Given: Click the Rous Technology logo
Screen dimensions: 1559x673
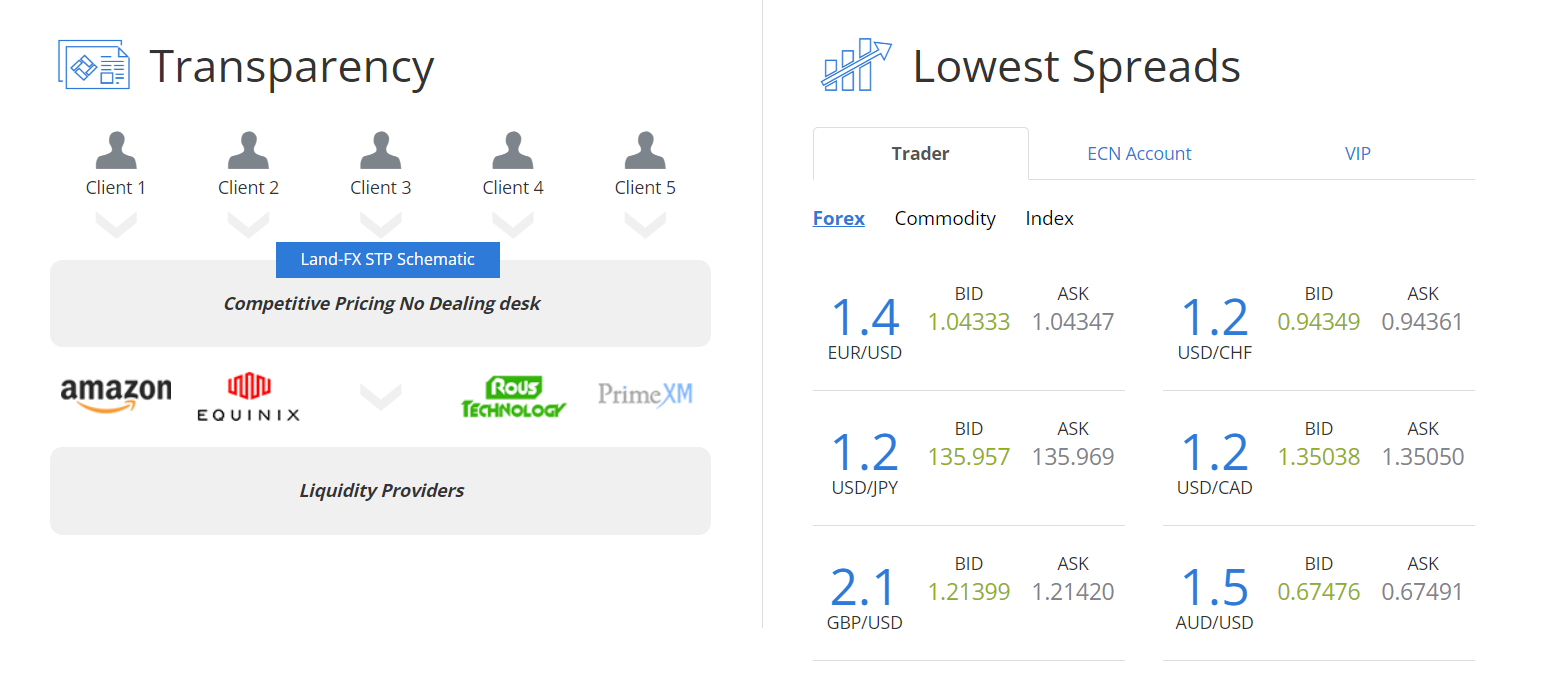Looking at the screenshot, I should (x=513, y=396).
